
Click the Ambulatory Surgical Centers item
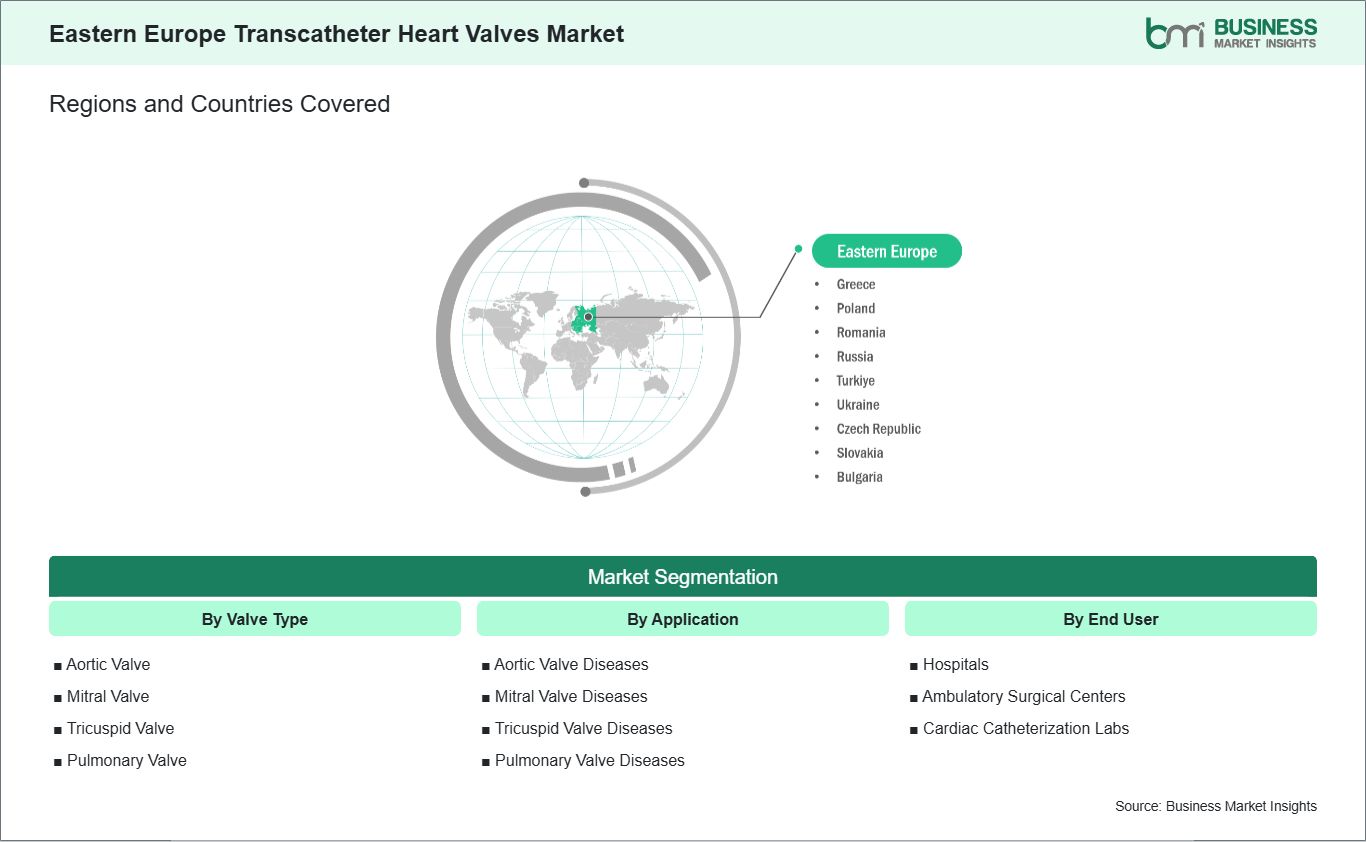click(x=1023, y=696)
